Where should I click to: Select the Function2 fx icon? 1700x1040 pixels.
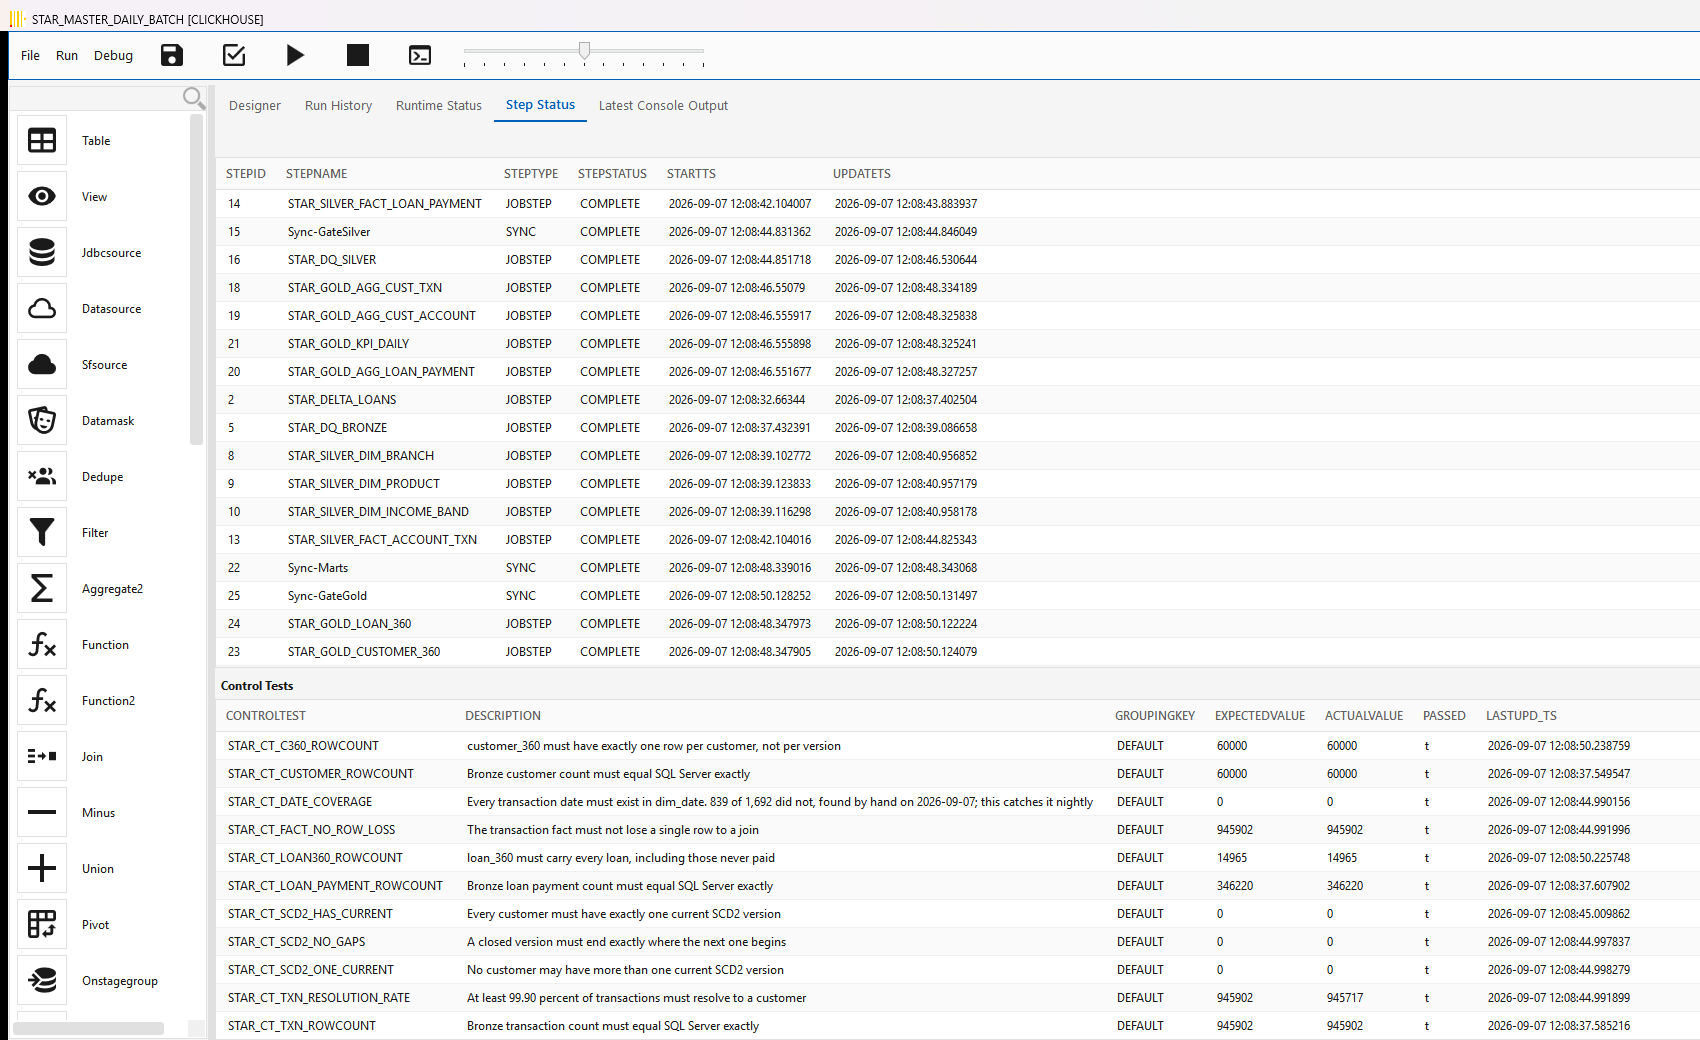pyautogui.click(x=42, y=701)
